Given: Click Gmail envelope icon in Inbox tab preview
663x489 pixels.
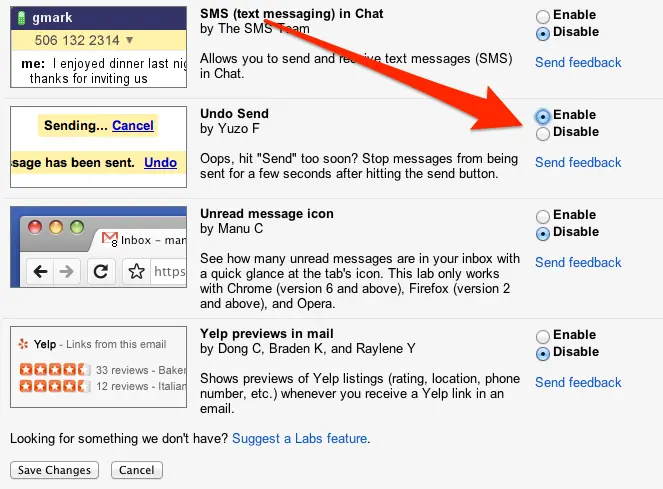Looking at the screenshot, I should [110, 239].
